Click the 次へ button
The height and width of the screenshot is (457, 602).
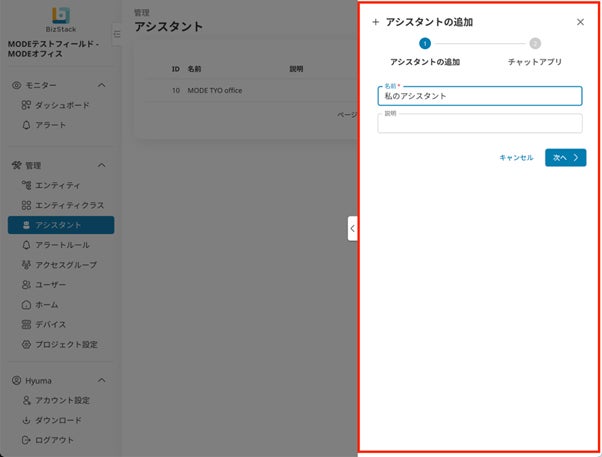coord(566,157)
